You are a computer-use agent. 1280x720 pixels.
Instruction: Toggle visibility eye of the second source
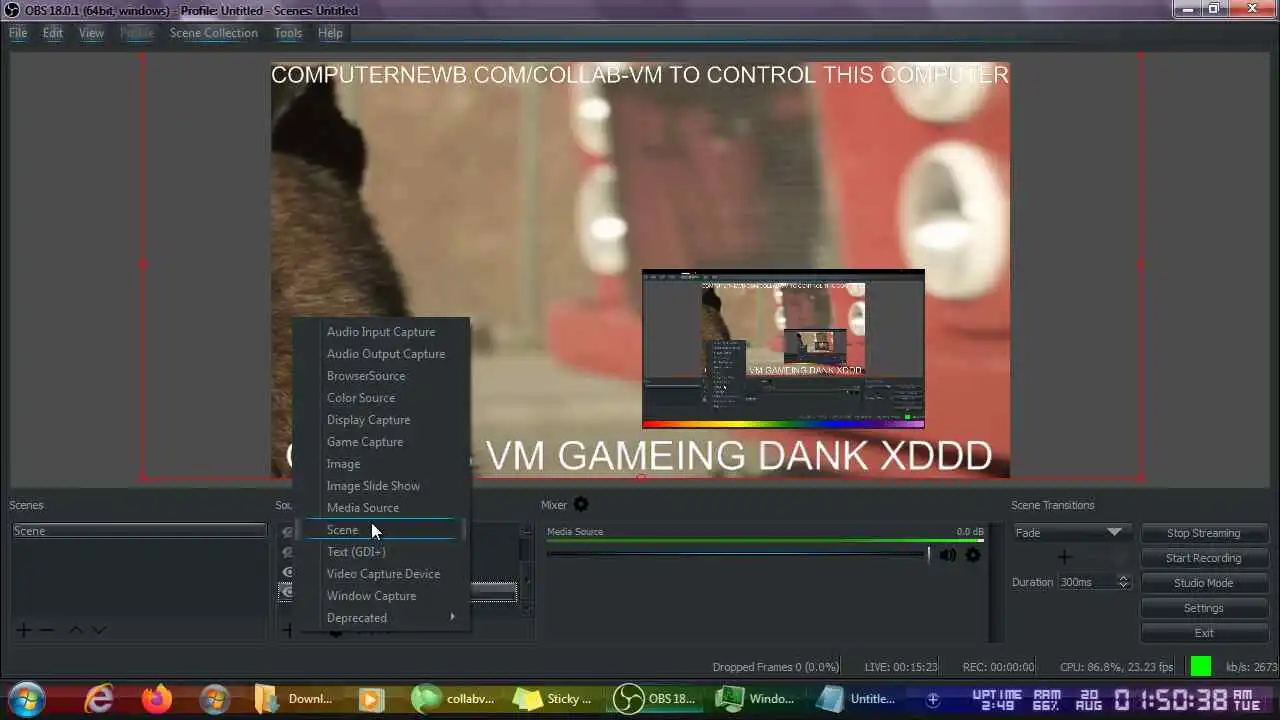pos(287,552)
